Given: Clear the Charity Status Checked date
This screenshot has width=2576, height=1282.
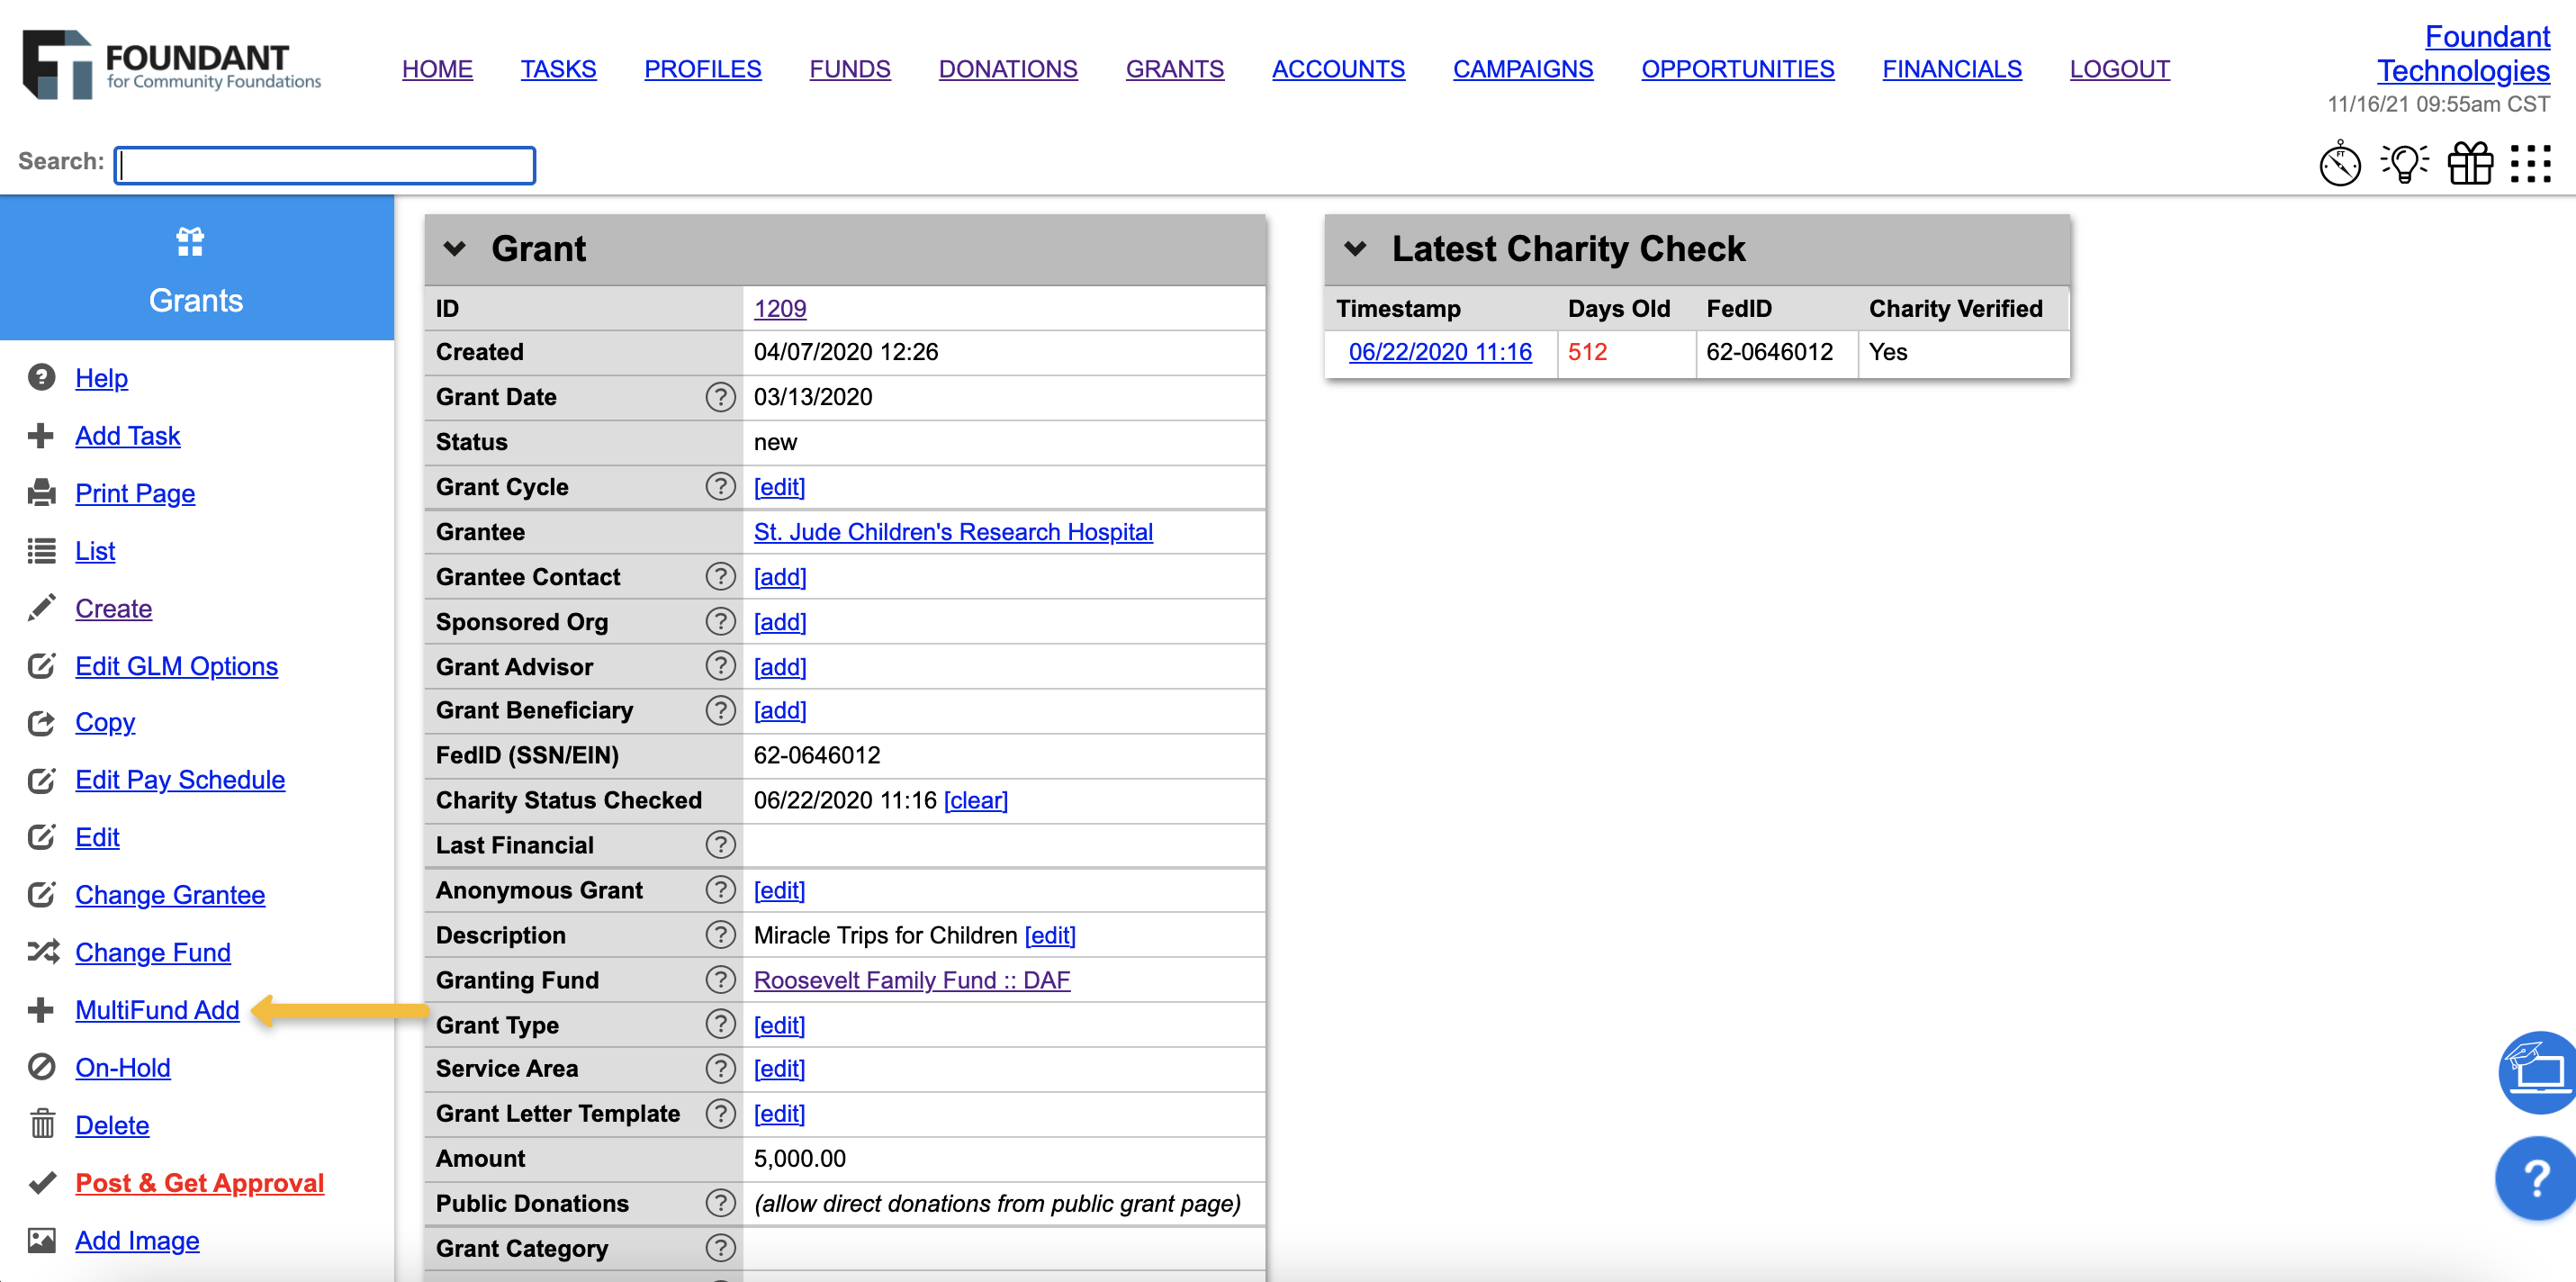Looking at the screenshot, I should 975,800.
